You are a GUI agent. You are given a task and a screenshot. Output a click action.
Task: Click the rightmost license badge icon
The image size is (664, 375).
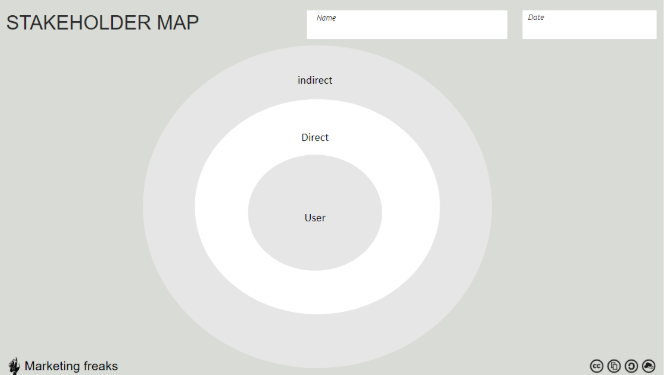(649, 366)
